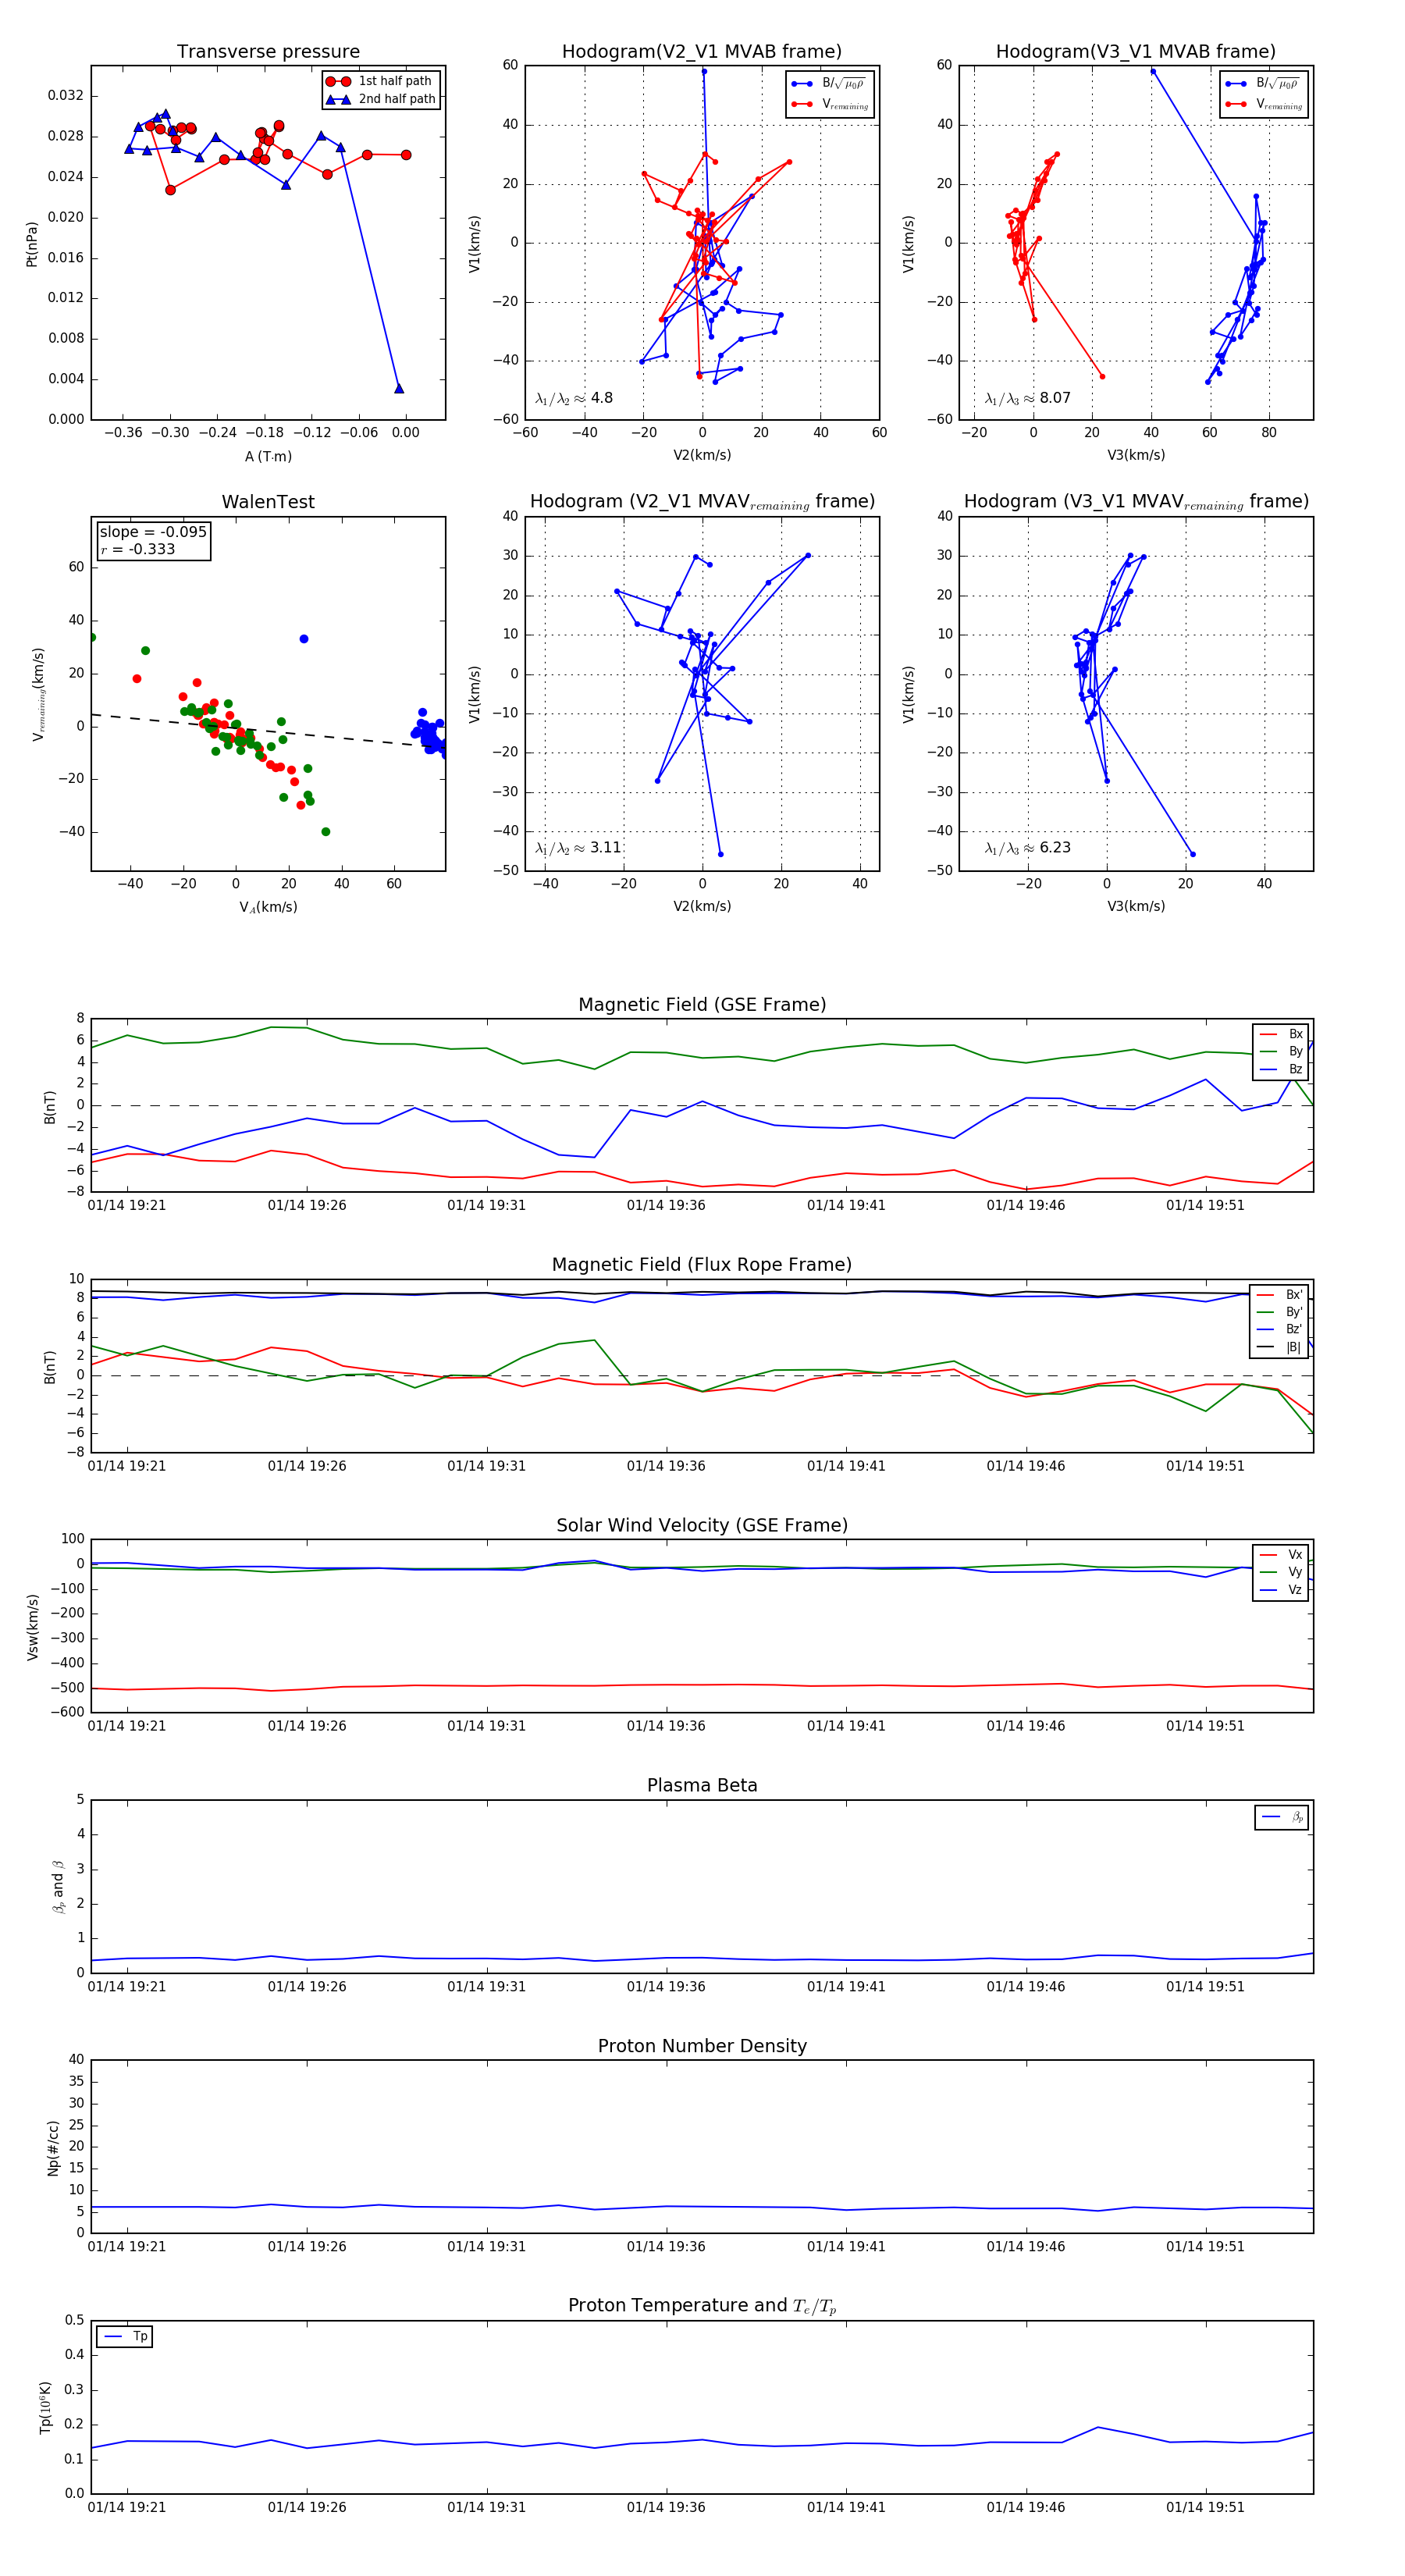
Task: Click the "Plasma Beta" plot title
Action: click(x=702, y=1785)
